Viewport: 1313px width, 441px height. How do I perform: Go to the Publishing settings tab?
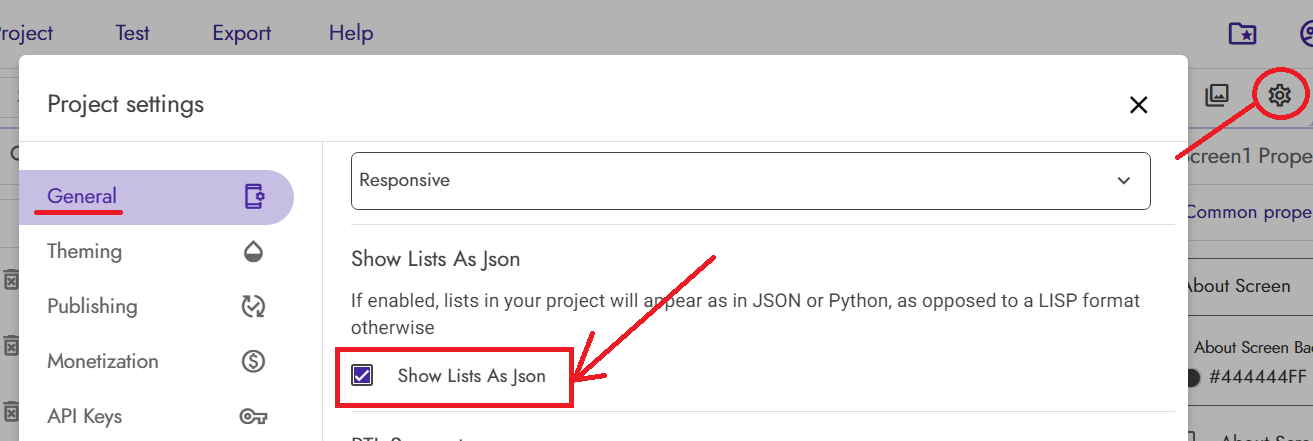[92, 306]
